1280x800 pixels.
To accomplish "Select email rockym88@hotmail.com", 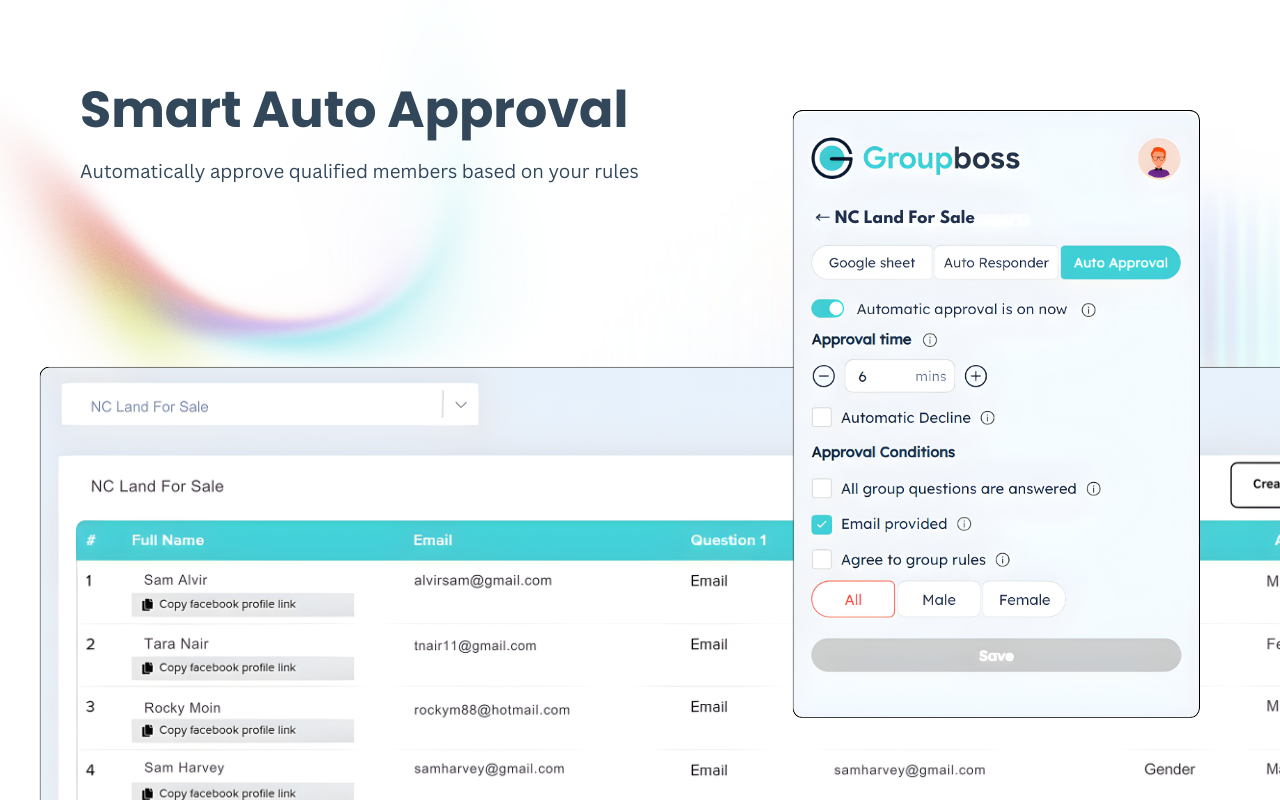I will pos(492,710).
